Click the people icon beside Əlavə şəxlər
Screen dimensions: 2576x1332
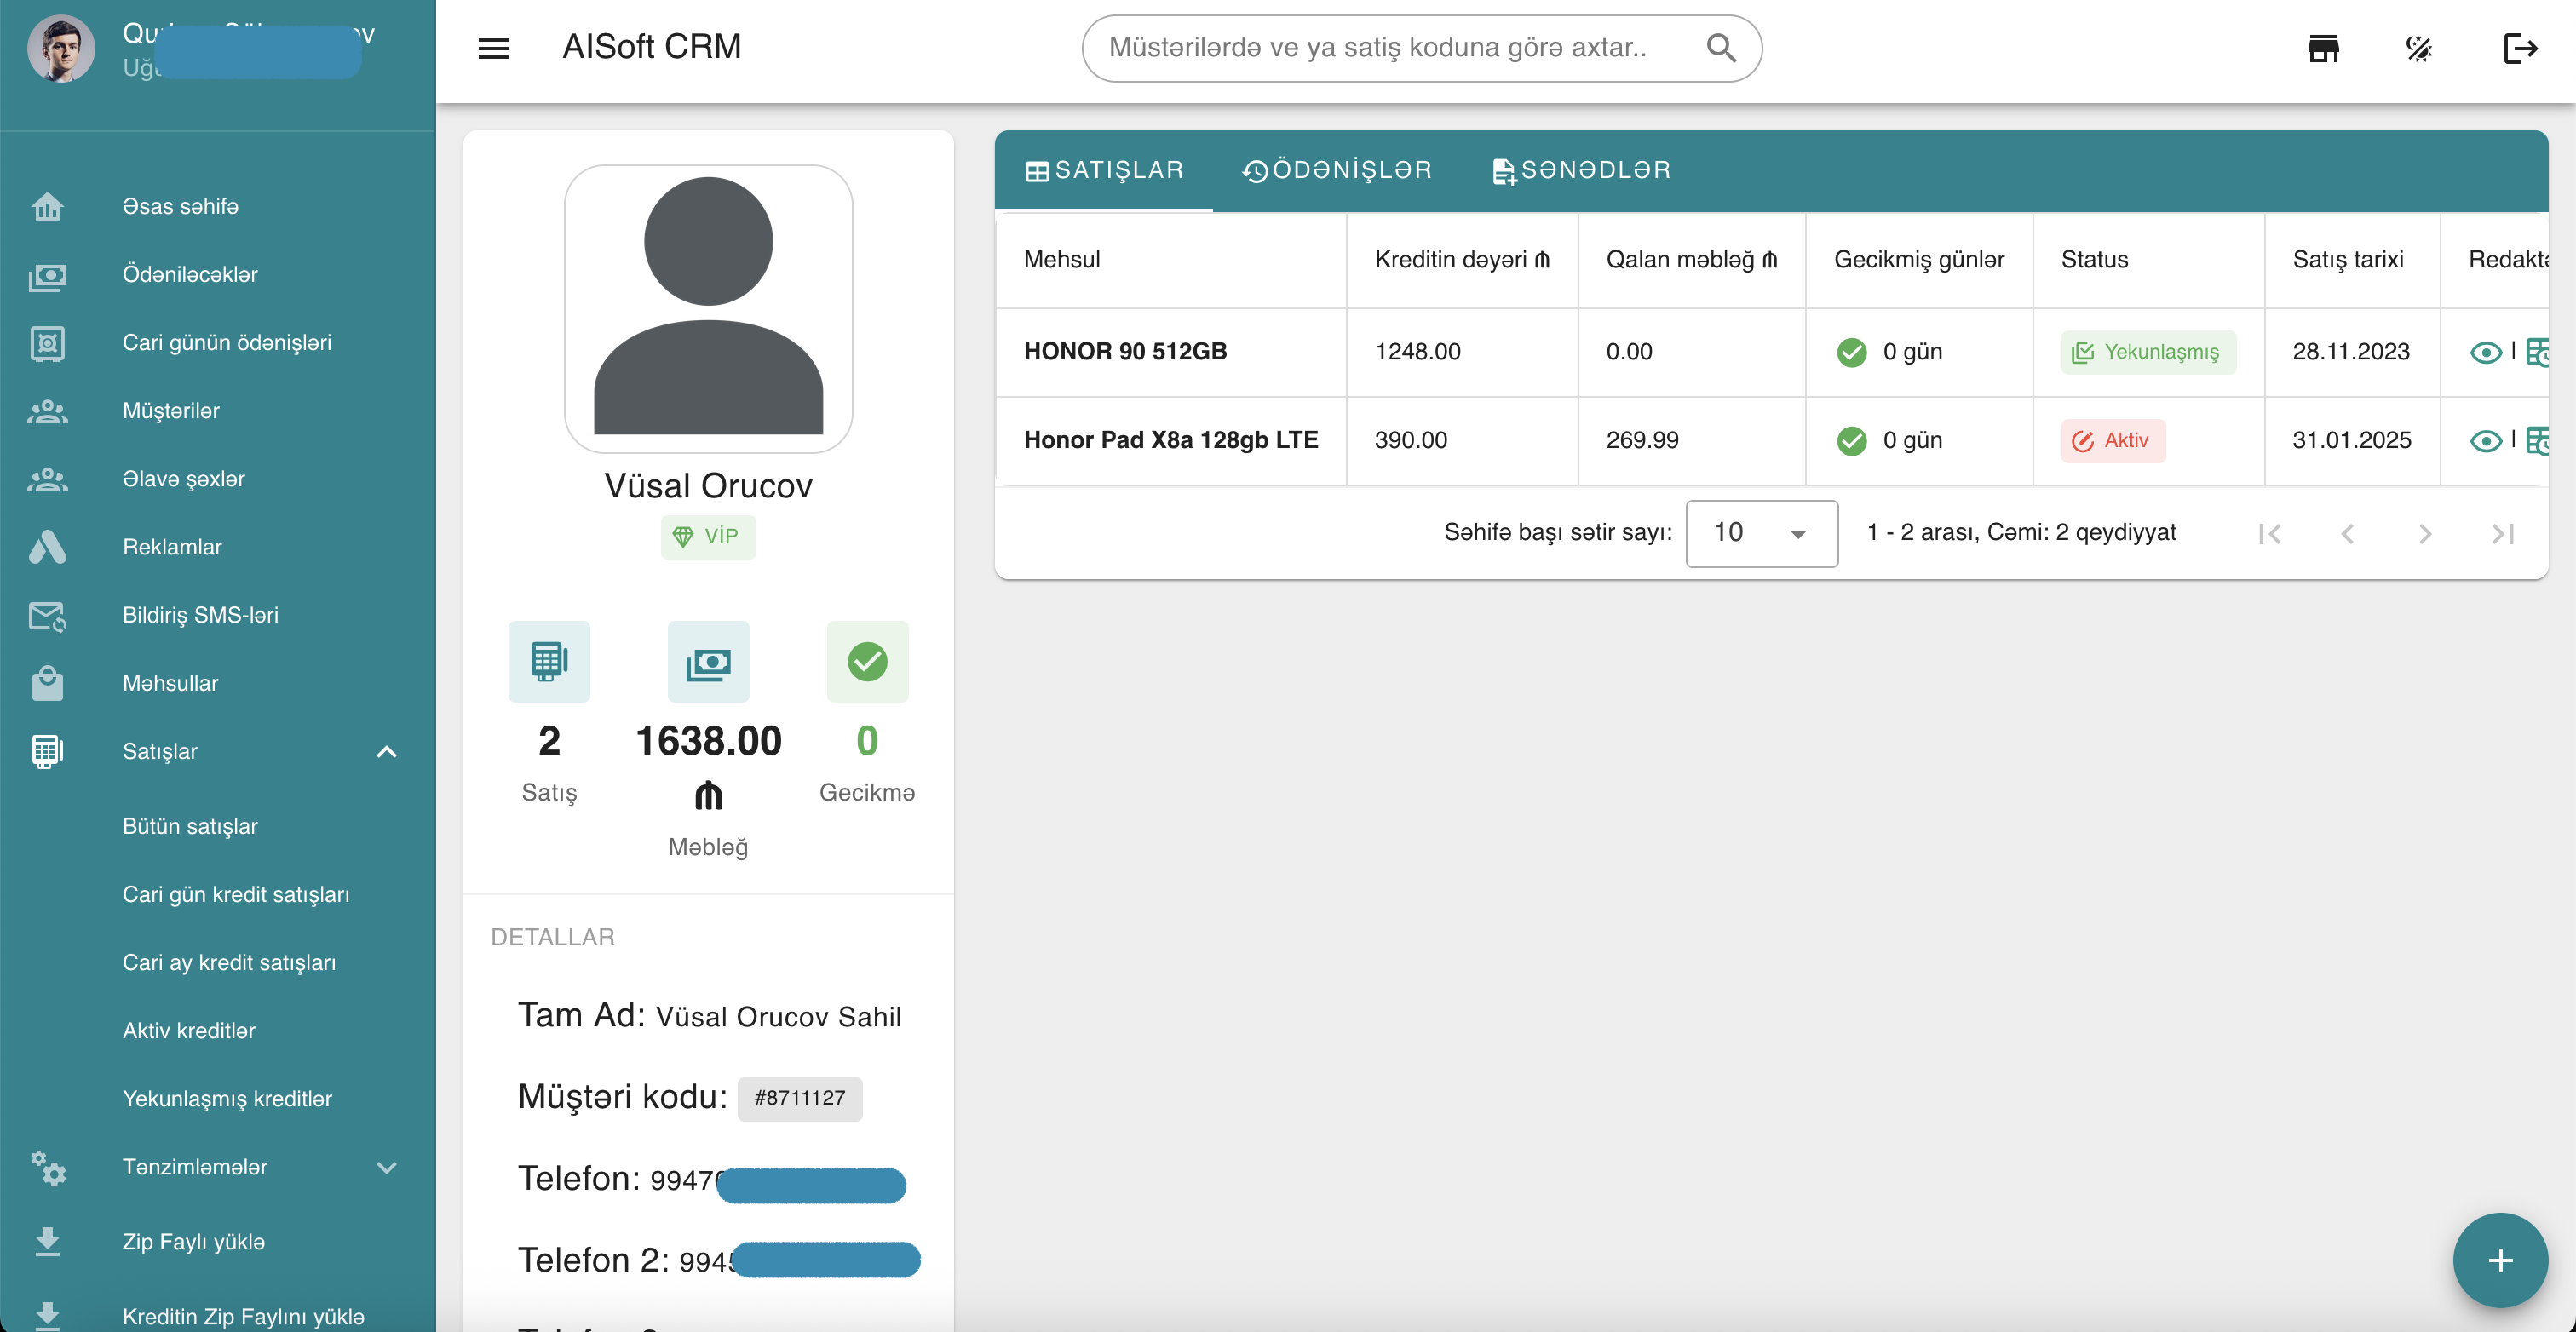point(47,479)
